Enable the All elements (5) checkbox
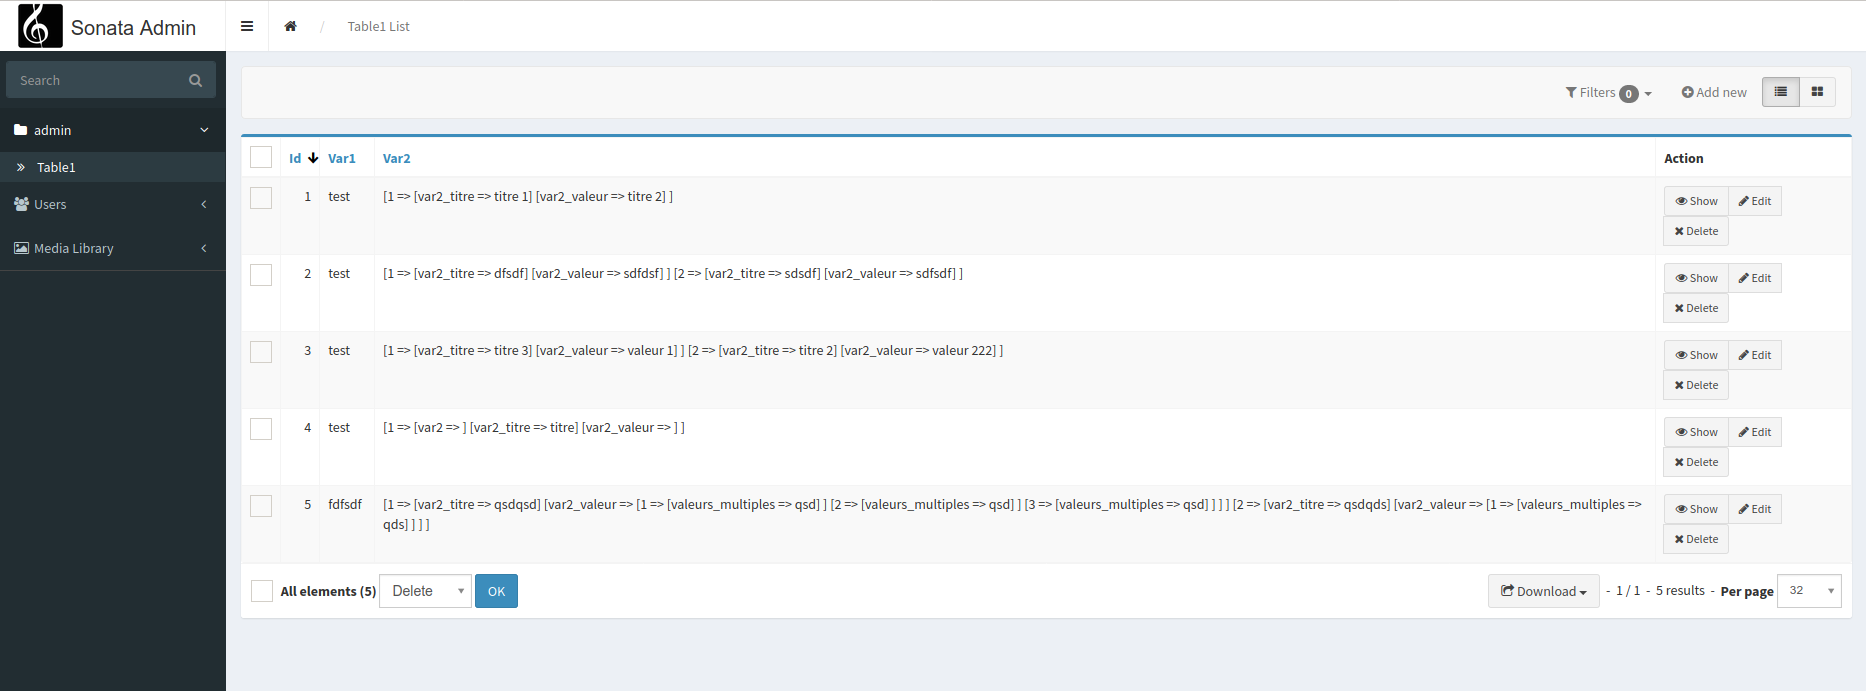The width and height of the screenshot is (1866, 691). pos(262,591)
